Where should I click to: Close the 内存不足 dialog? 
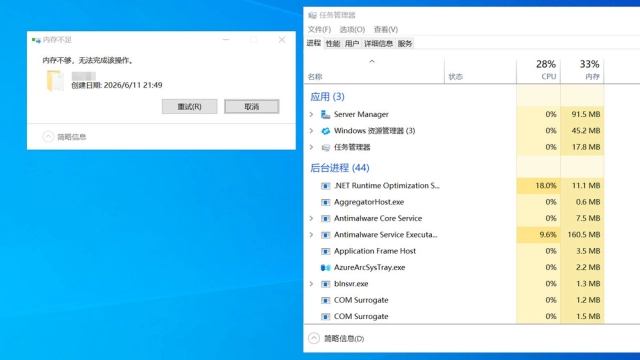tap(282, 40)
